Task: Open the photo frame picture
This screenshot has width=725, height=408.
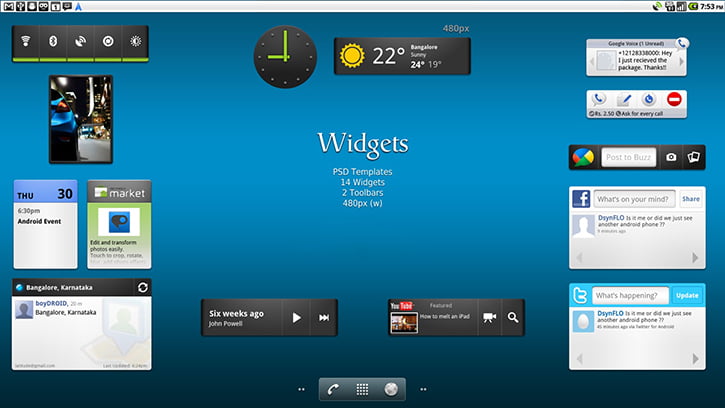Action: pyautogui.click(x=80, y=119)
